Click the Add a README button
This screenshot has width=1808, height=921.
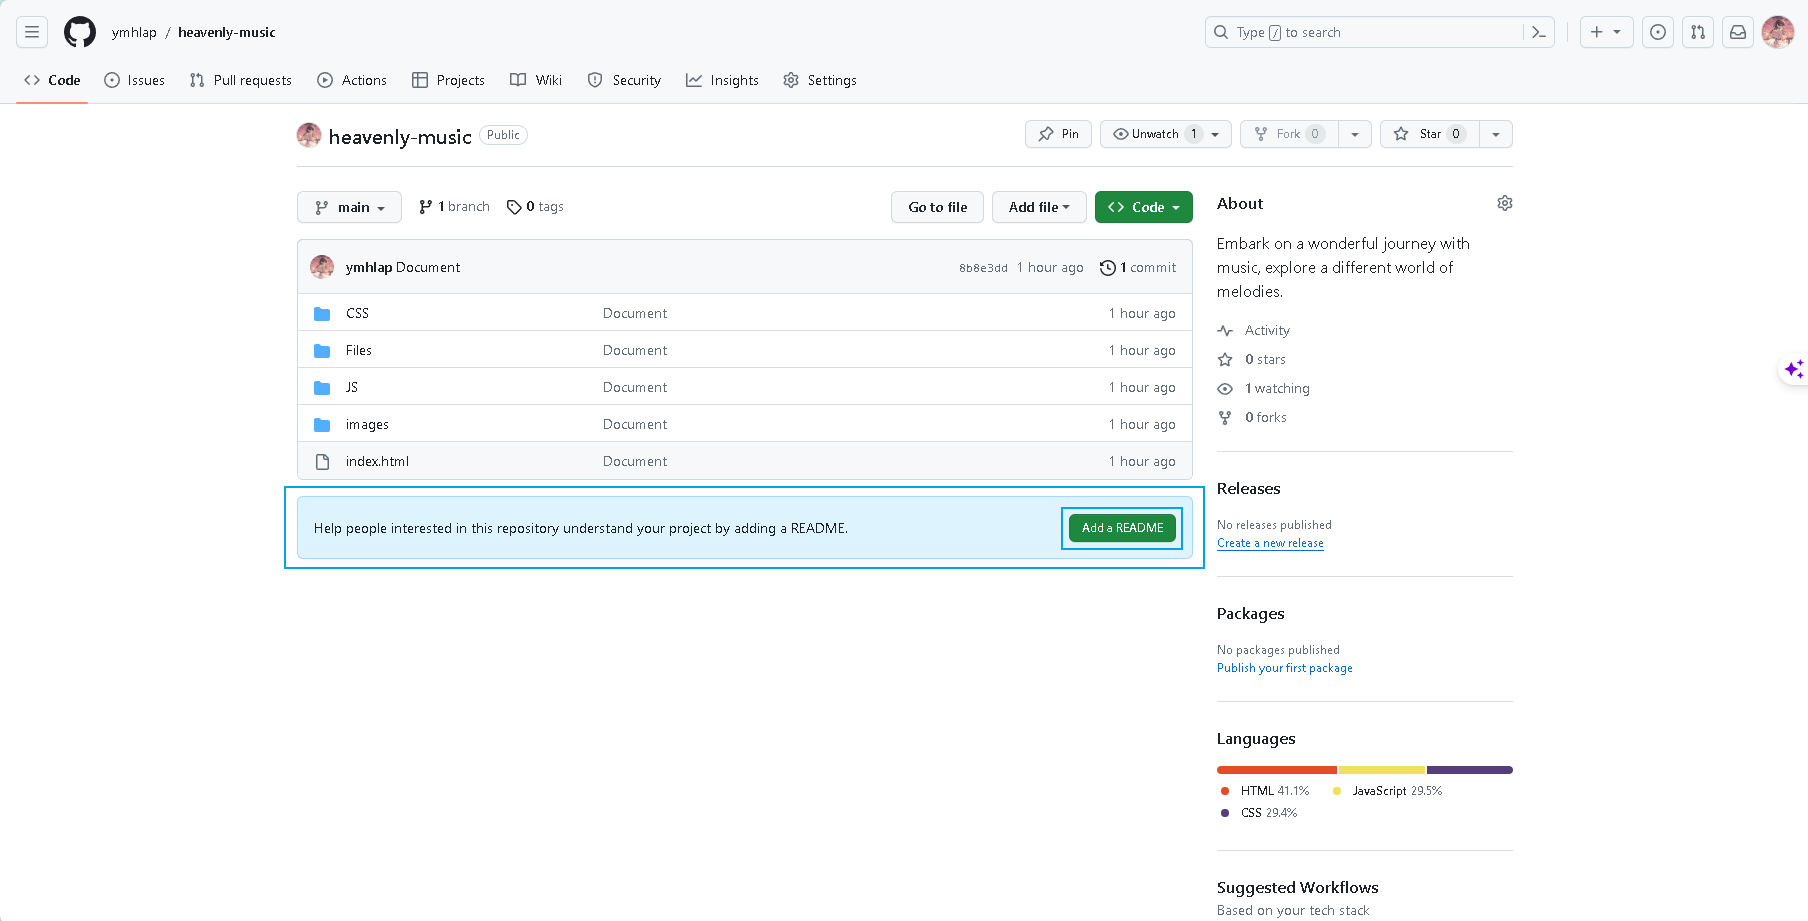pyautogui.click(x=1122, y=528)
